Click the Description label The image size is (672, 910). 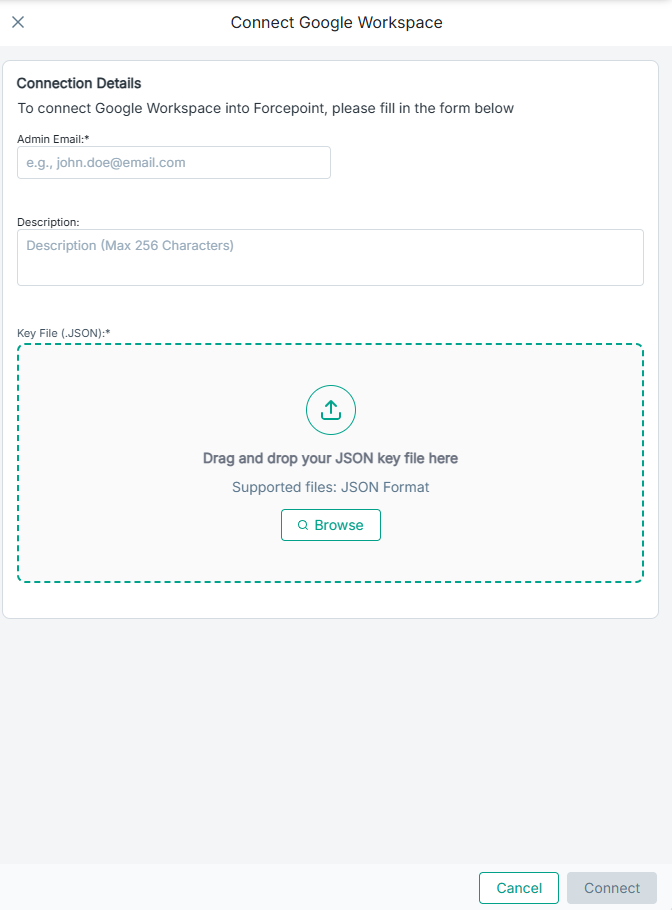coord(48,222)
